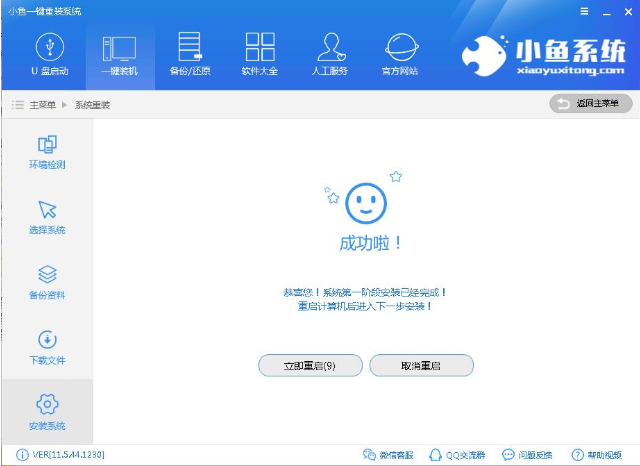The image size is (640, 466).
Task: Open the 备份资料 sidebar step
Action: (x=47, y=282)
